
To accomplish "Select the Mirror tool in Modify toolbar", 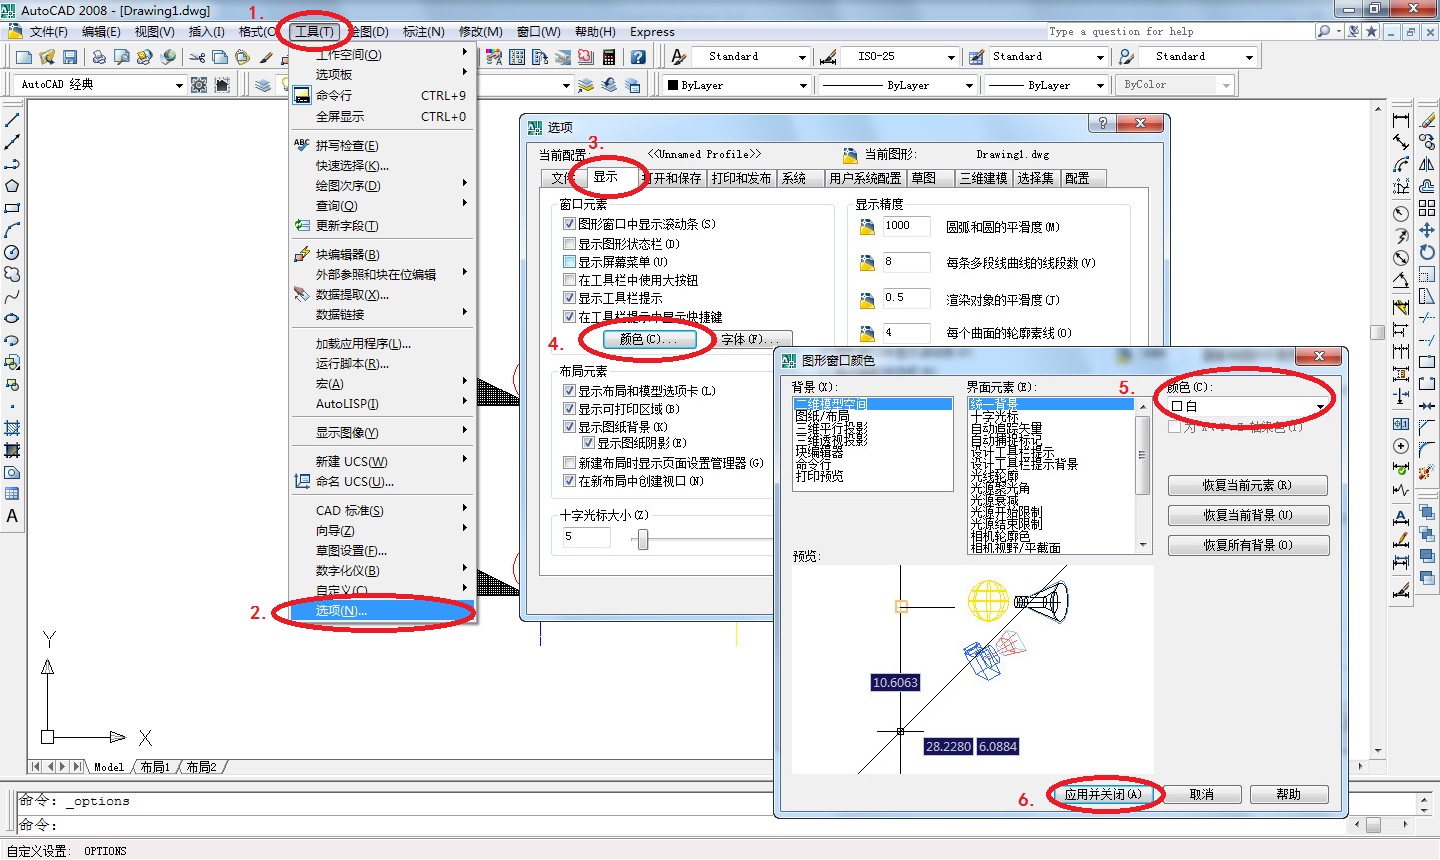I will 1427,164.
